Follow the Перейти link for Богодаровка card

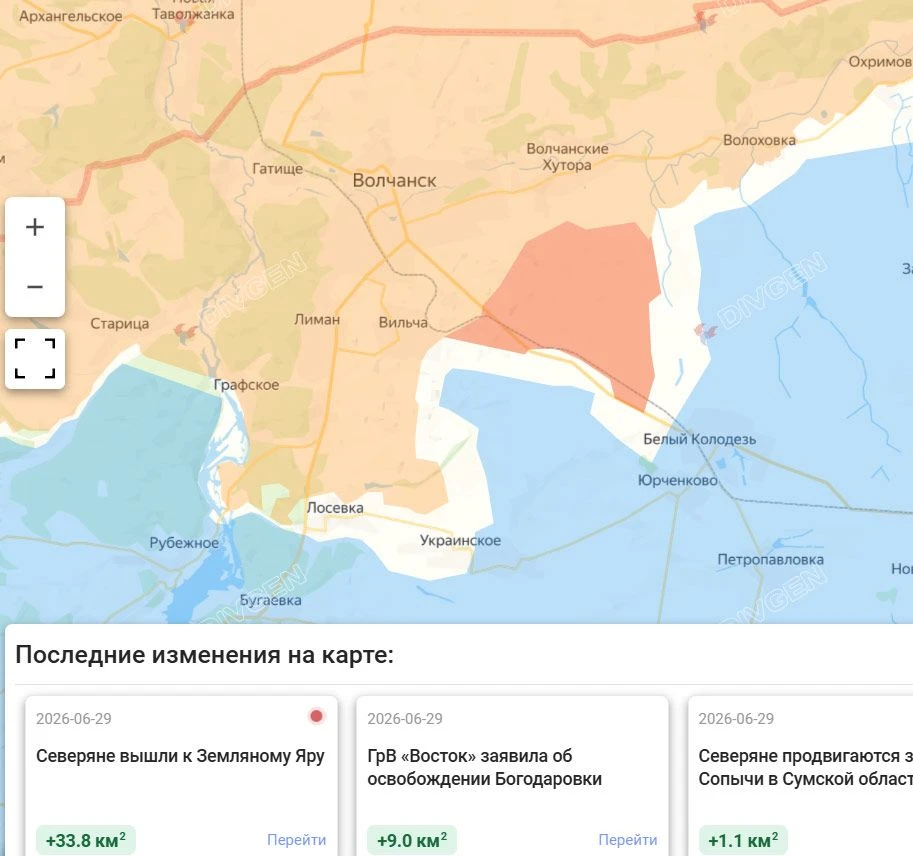[628, 840]
